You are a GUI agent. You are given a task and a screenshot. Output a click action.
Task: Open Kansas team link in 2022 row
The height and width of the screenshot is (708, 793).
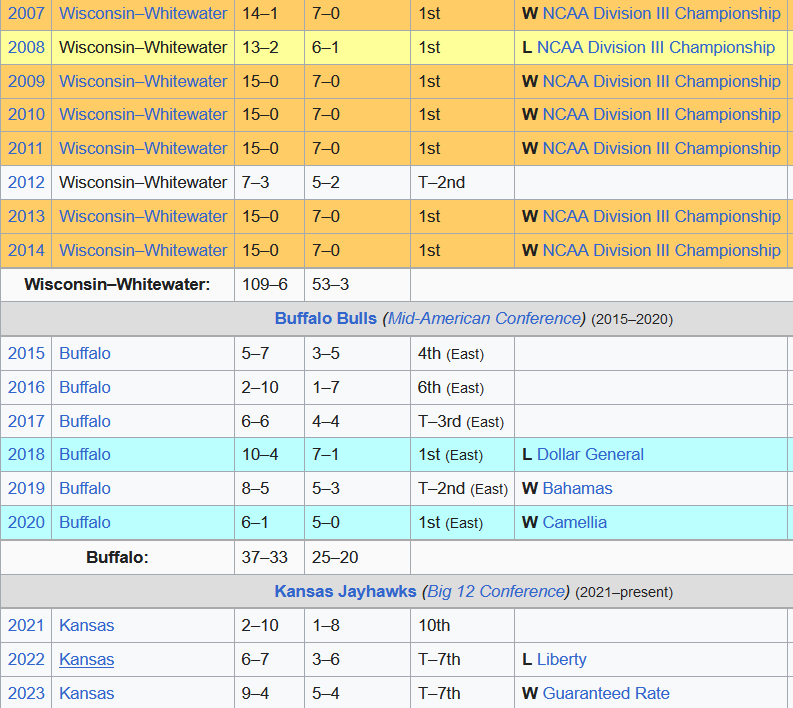(x=86, y=659)
